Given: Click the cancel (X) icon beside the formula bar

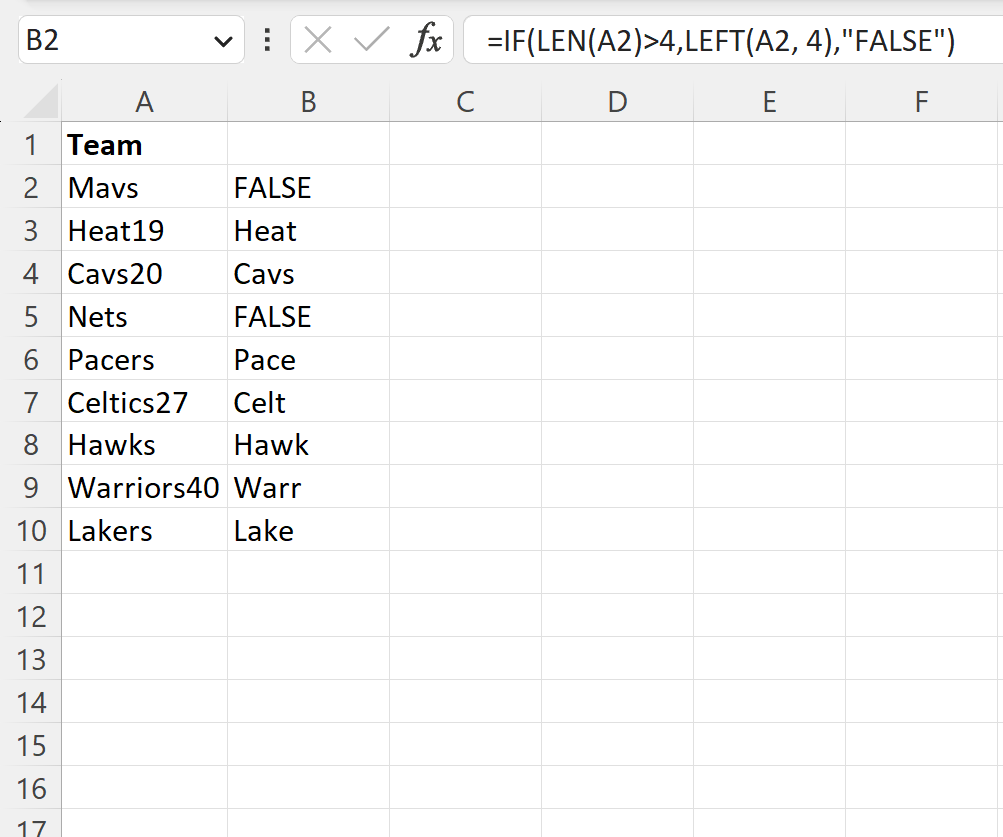Looking at the screenshot, I should (316, 40).
